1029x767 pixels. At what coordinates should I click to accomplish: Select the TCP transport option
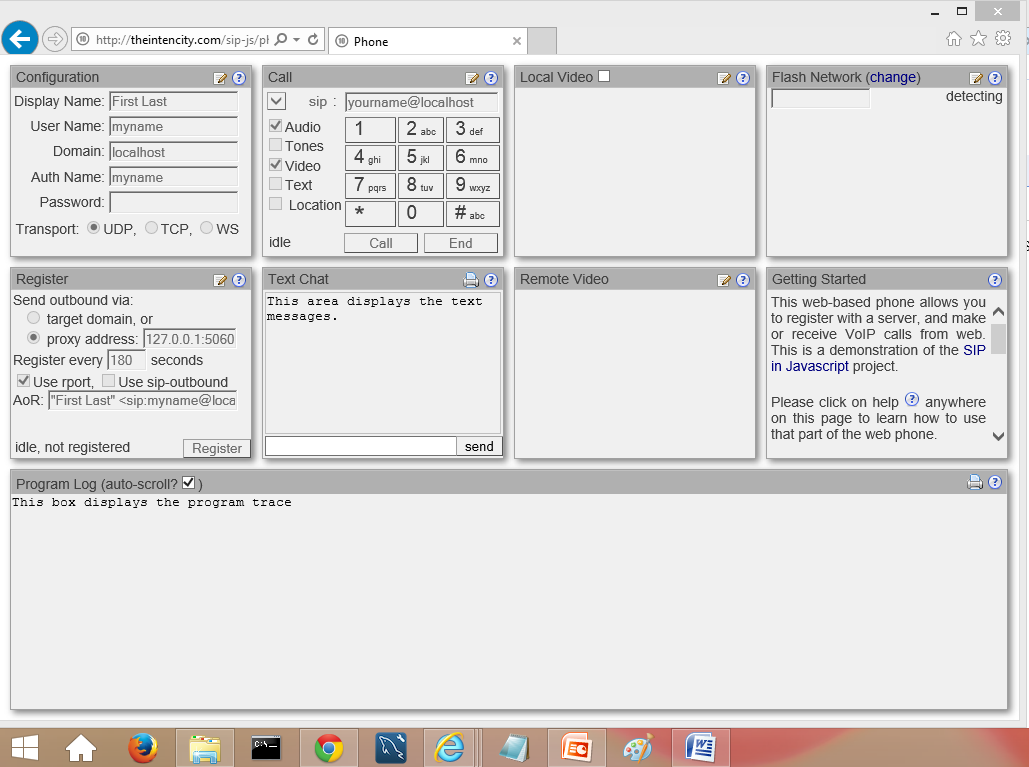[152, 228]
